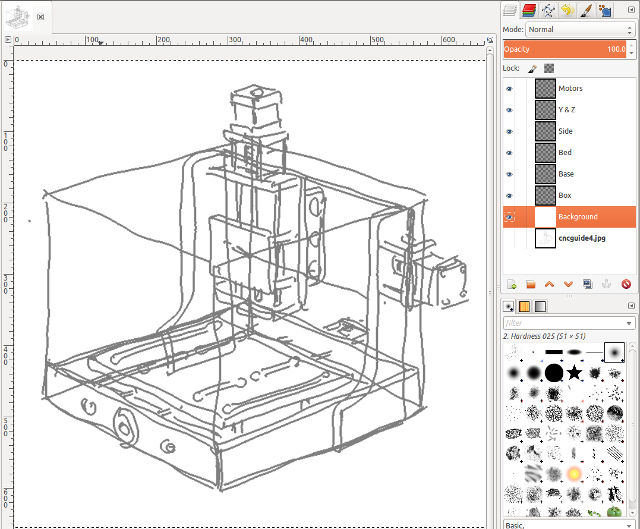Switch to the Channels tab
The width and height of the screenshot is (640, 529).
(530, 10)
